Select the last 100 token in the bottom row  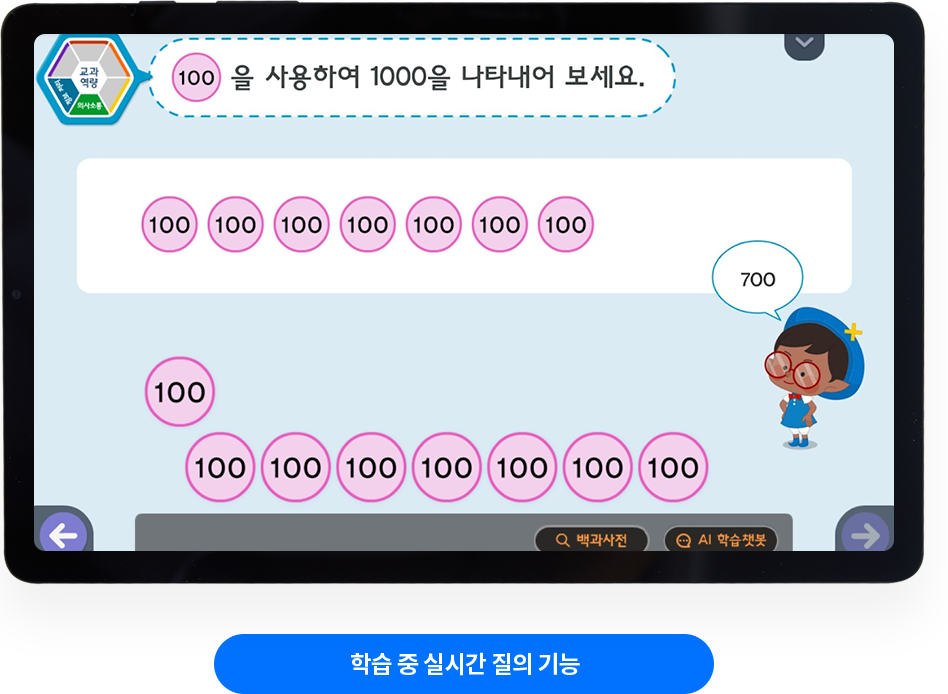point(673,467)
